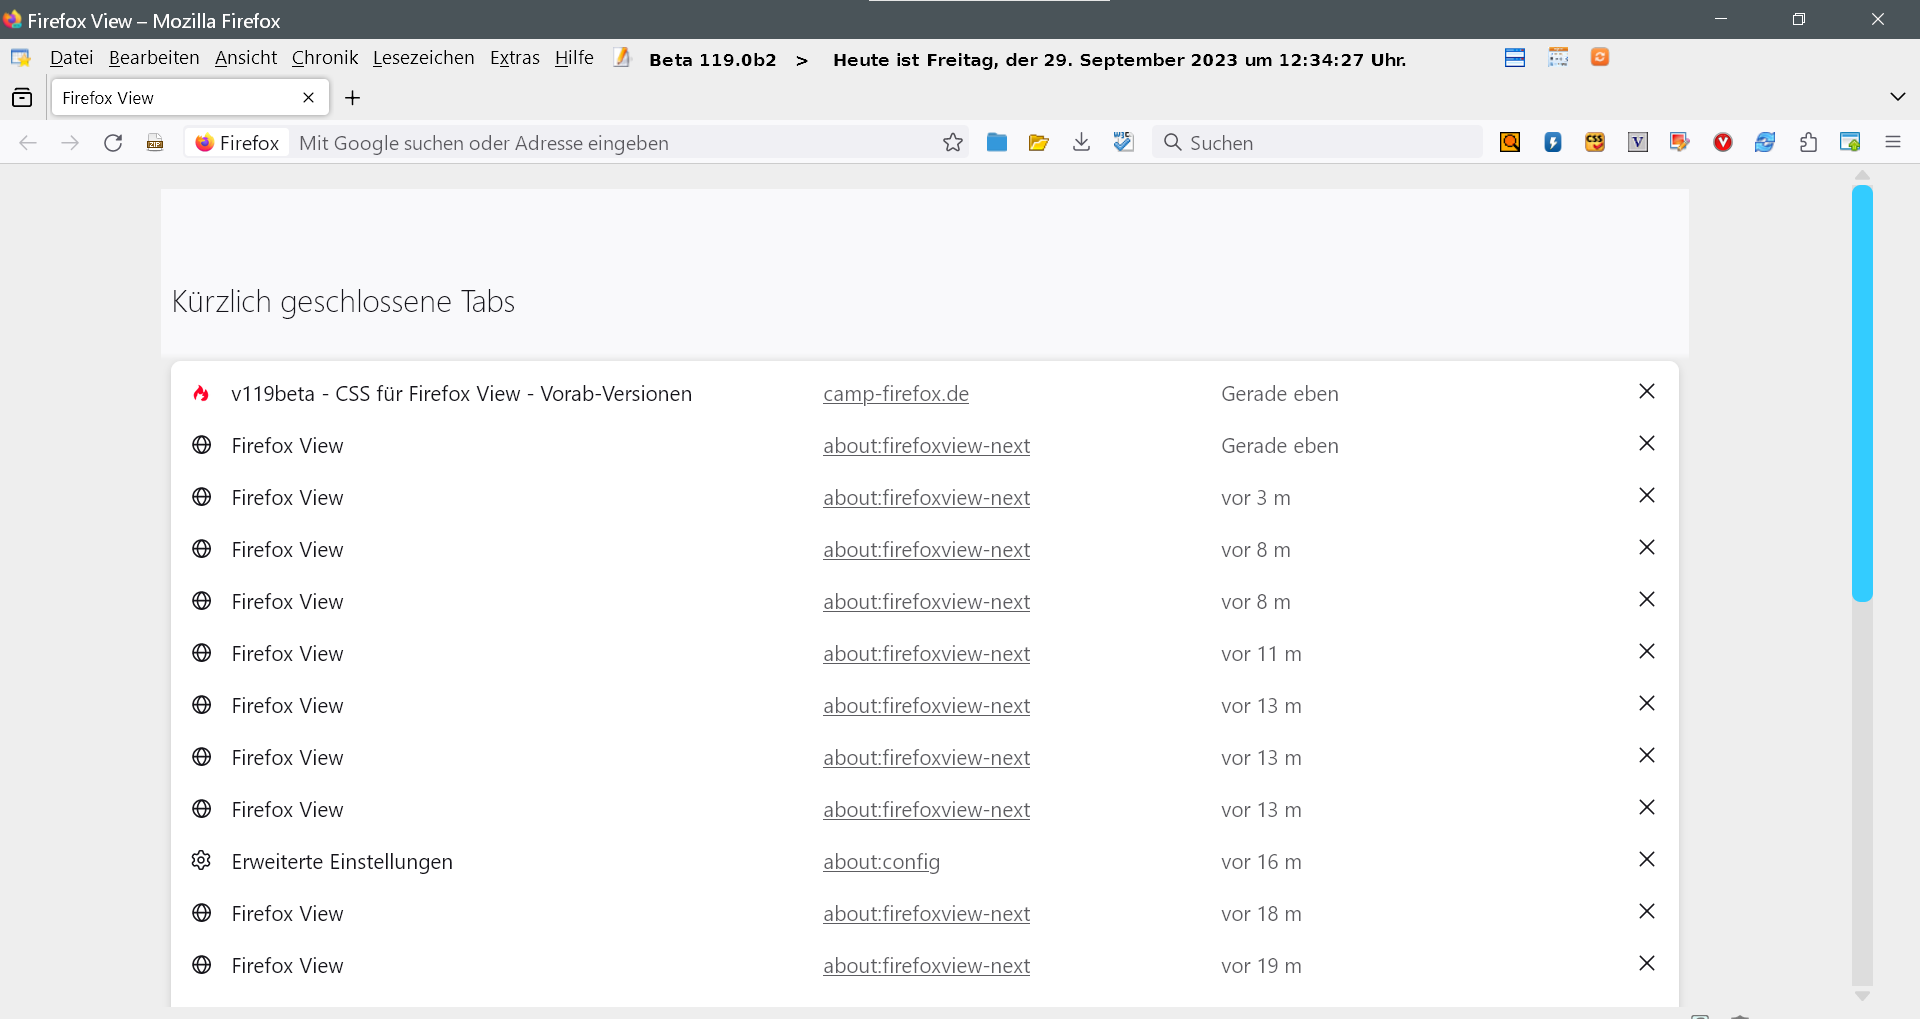
Task: Open the Chronik menu
Action: point(324,58)
